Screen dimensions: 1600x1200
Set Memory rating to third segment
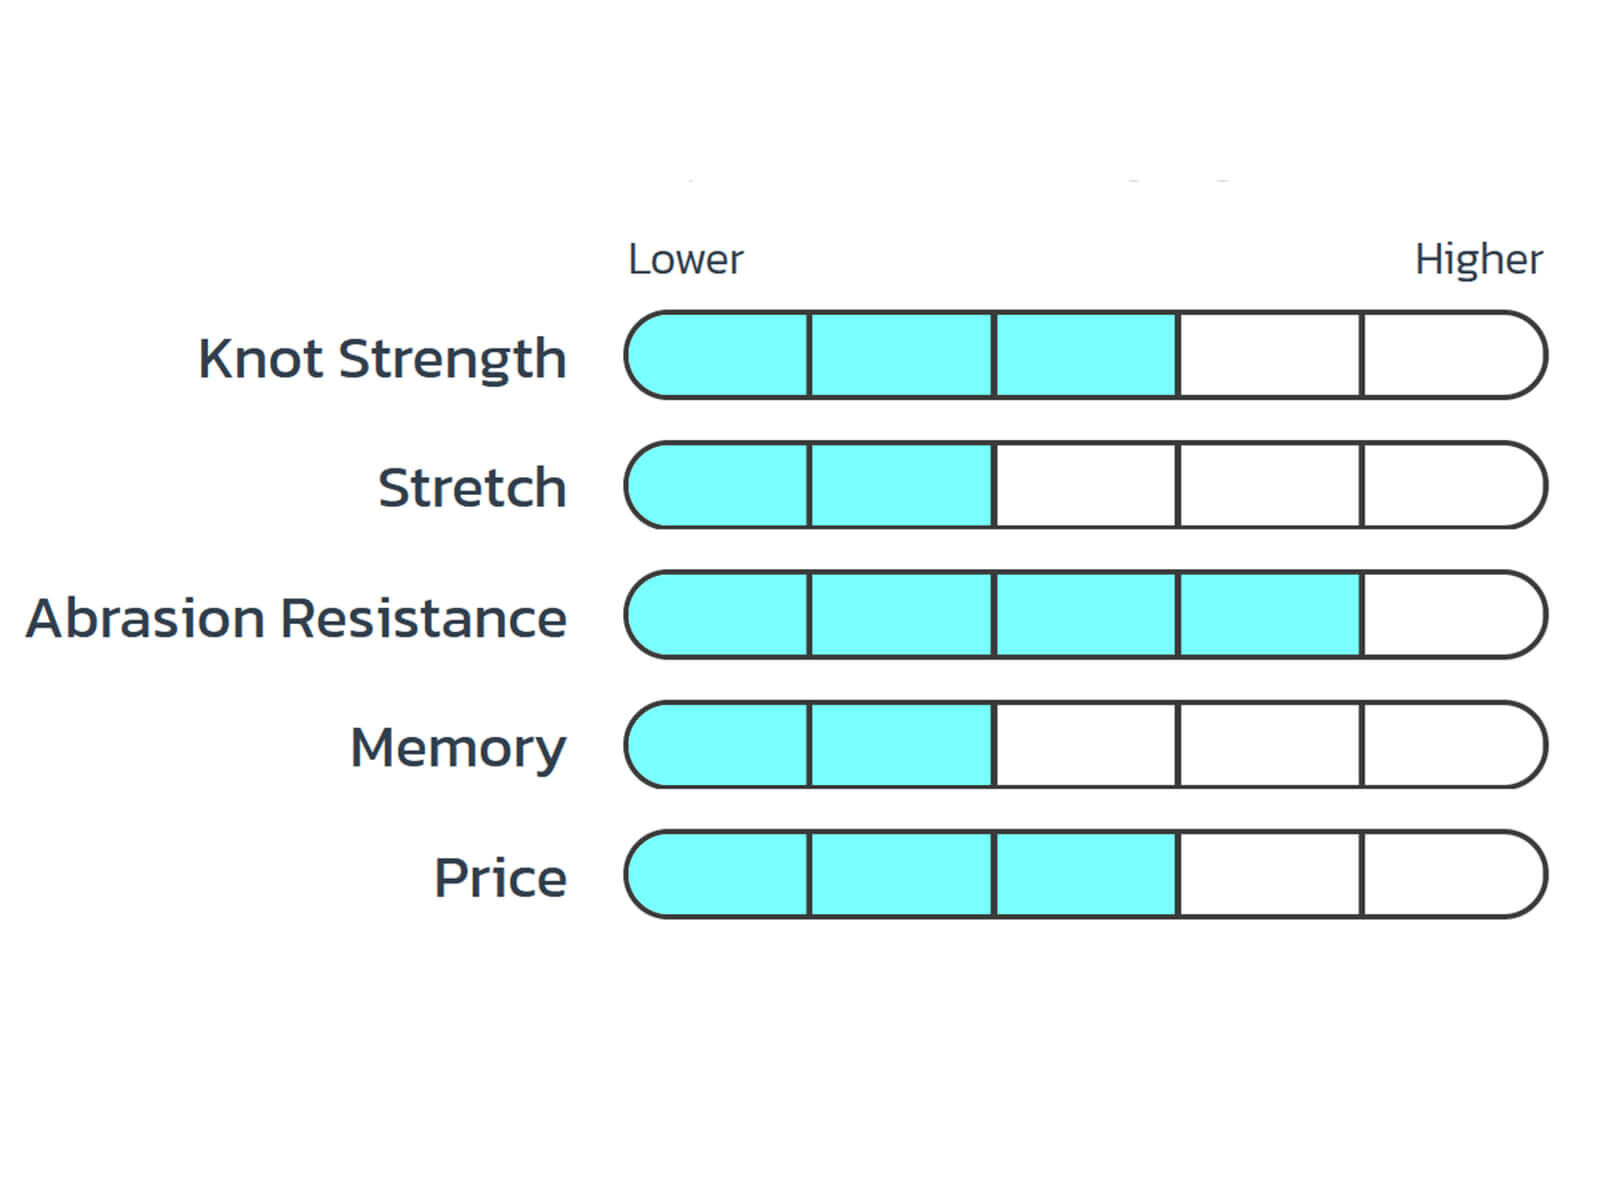click(x=1086, y=745)
